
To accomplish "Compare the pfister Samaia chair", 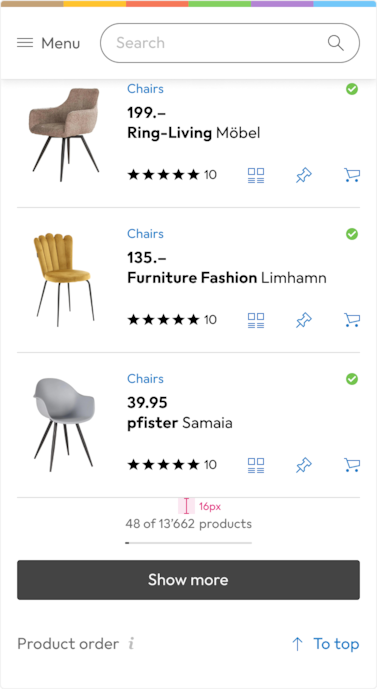I will point(256,465).
